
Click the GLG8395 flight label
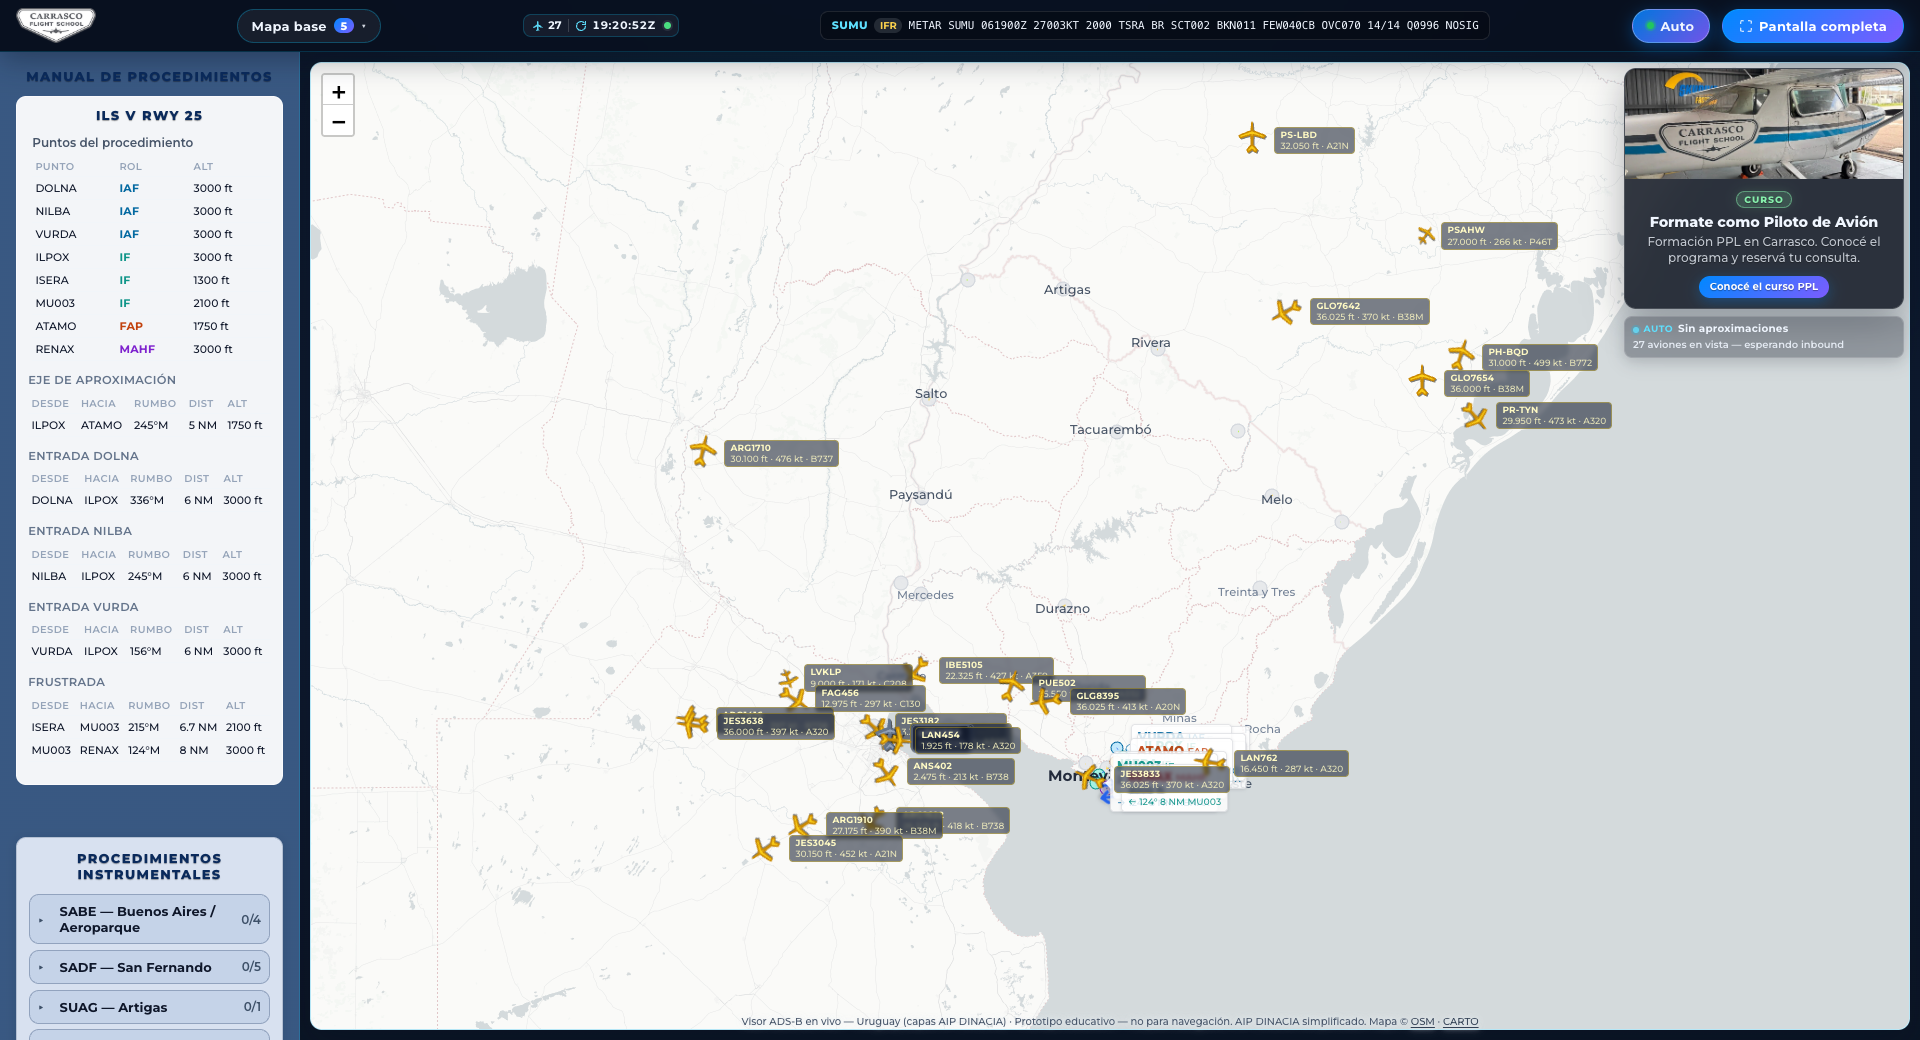(1128, 701)
